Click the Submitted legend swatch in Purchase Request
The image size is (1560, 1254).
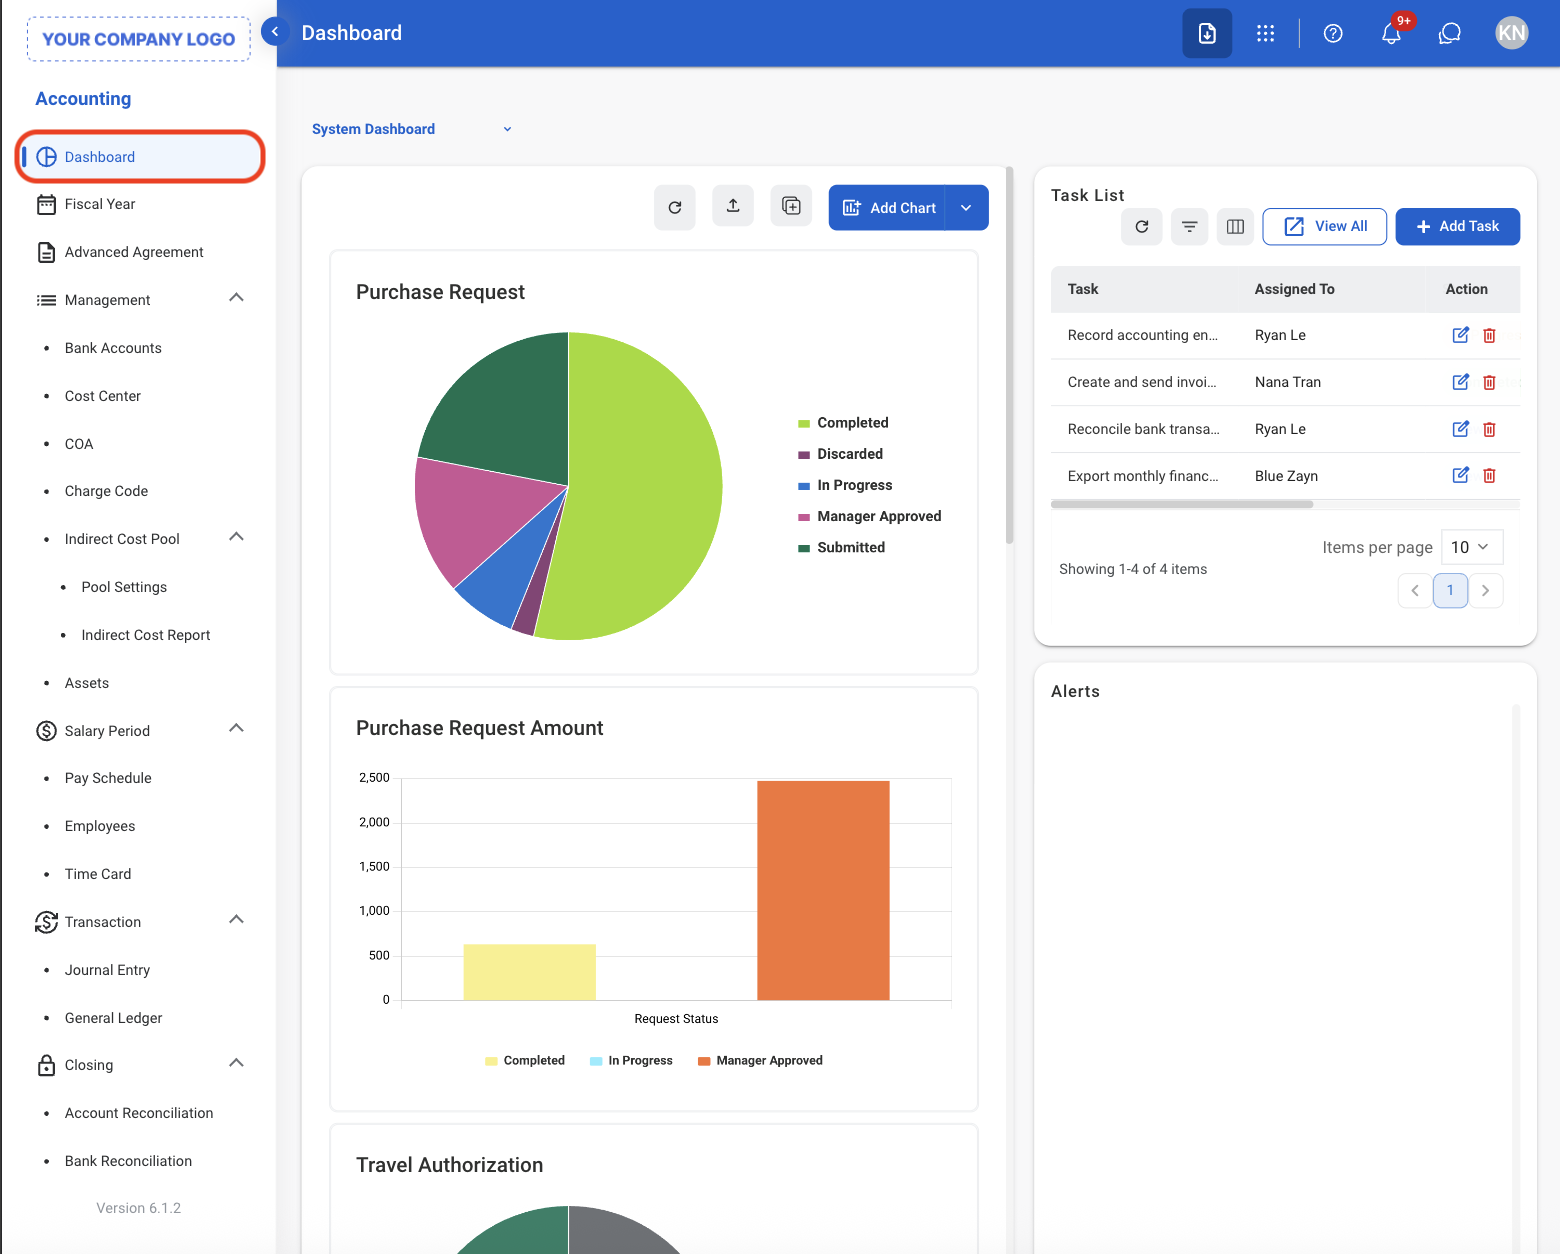(804, 548)
